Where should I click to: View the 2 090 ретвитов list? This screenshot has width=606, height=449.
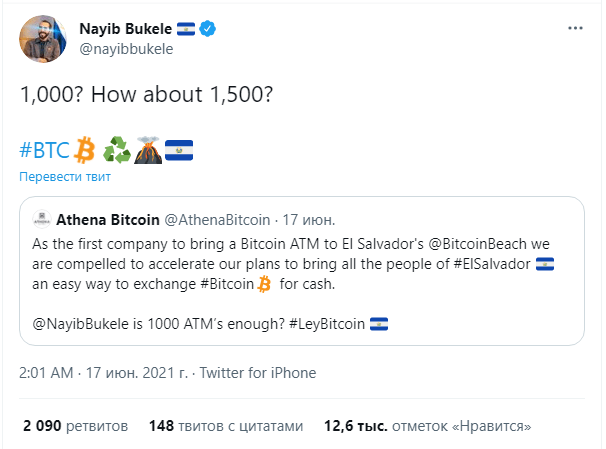[x=75, y=426]
